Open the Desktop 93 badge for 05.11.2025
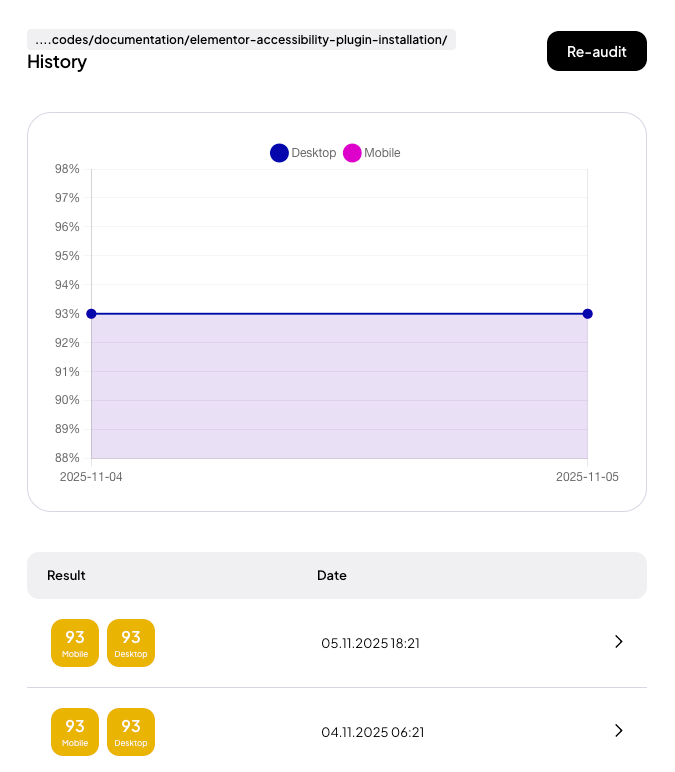Screen dimensions: 675x772 coord(131,643)
